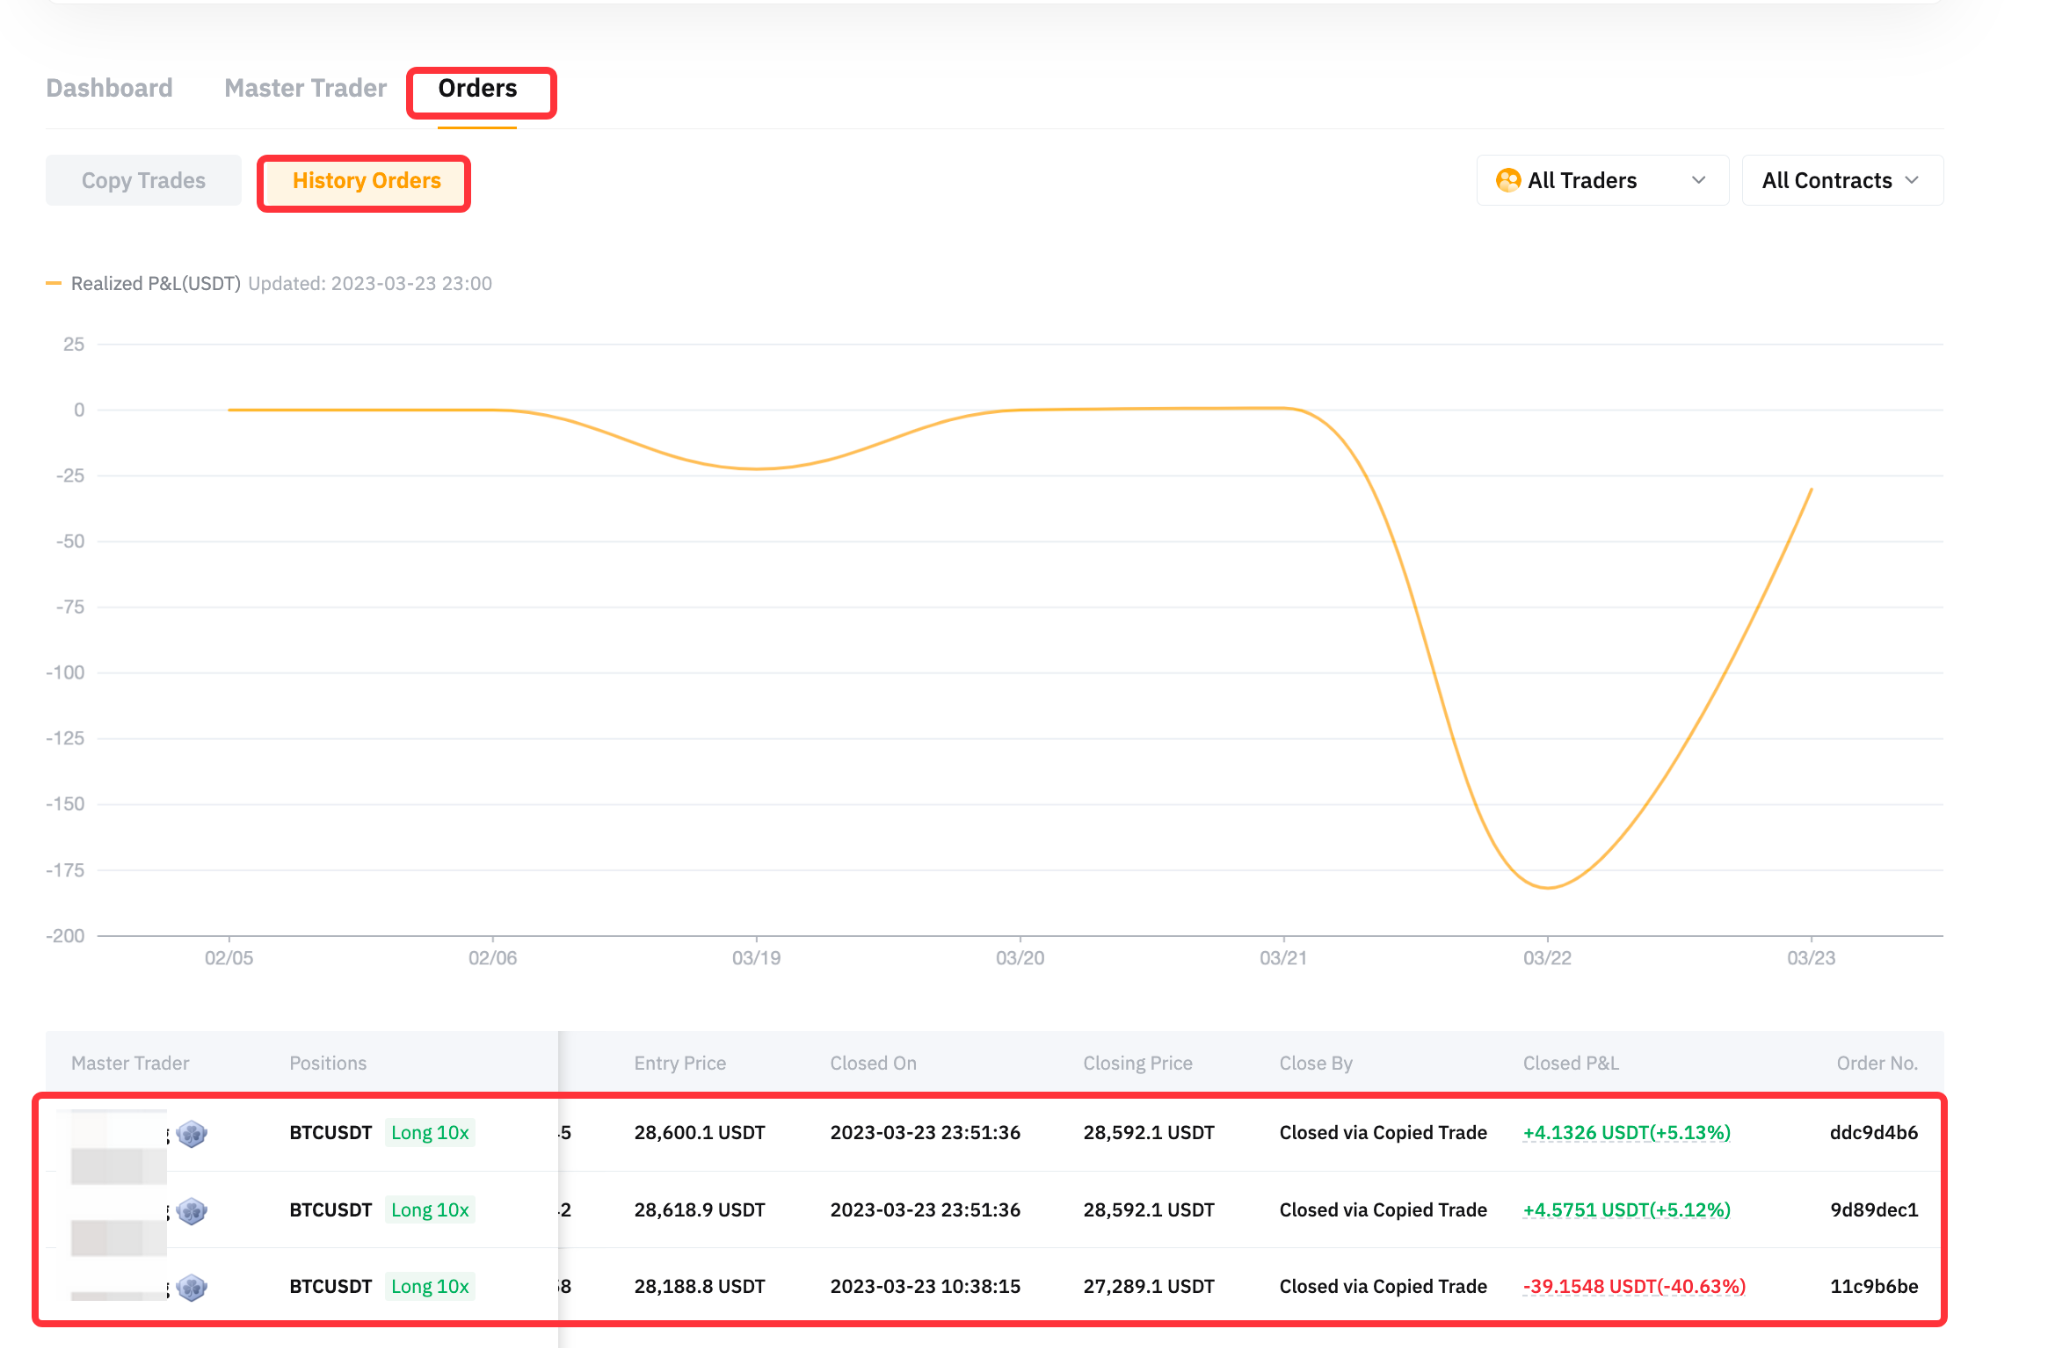
Task: Click the All Traders avatar icon
Action: click(x=1508, y=180)
